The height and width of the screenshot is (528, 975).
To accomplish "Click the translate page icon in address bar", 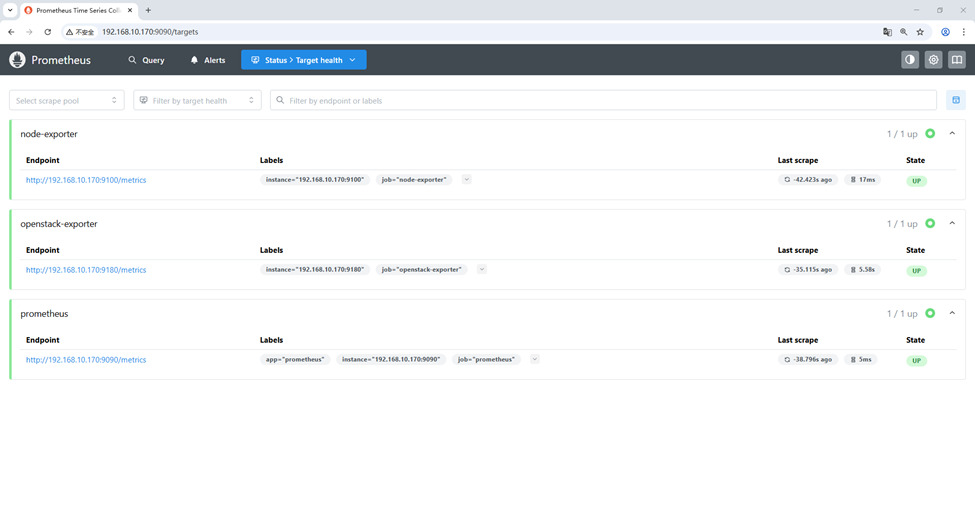I will coord(887,32).
